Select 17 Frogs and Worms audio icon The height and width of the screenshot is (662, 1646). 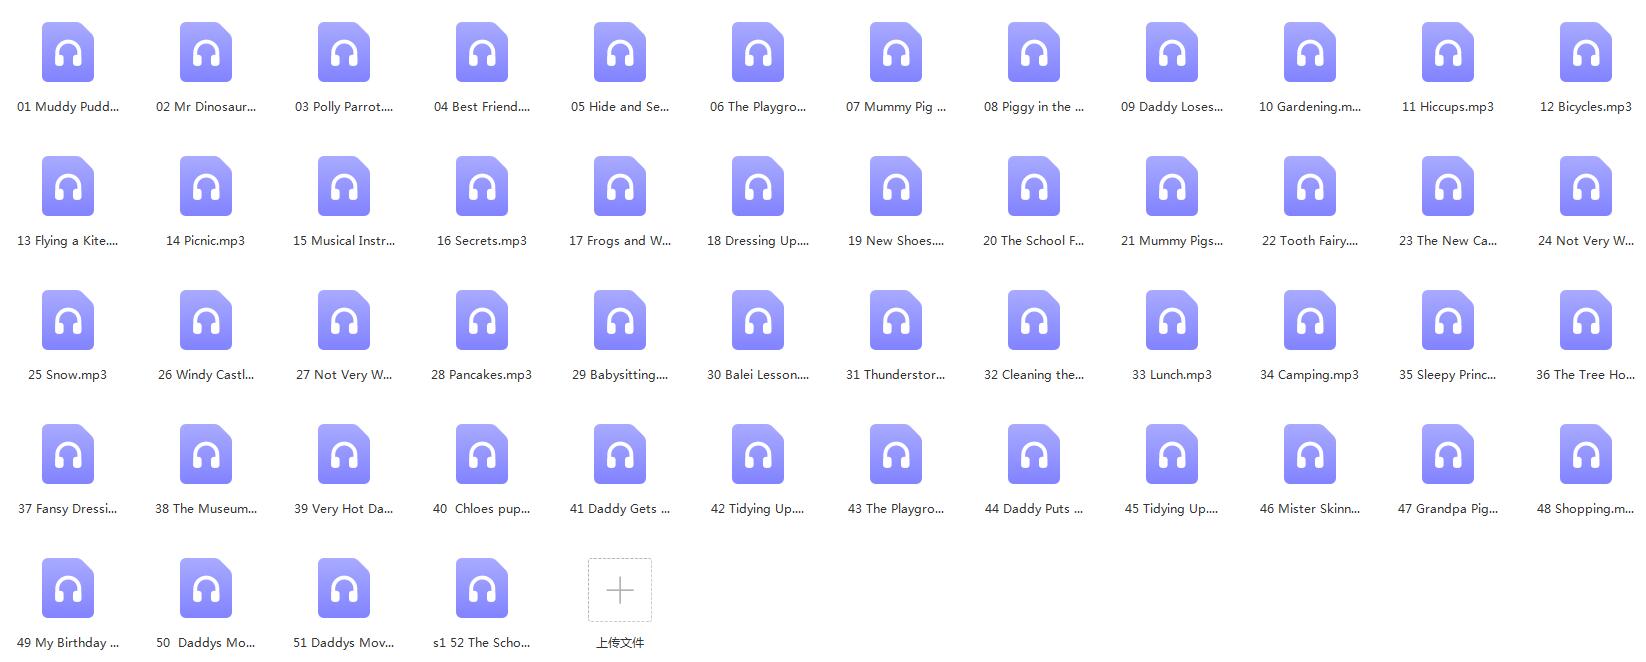tap(620, 186)
